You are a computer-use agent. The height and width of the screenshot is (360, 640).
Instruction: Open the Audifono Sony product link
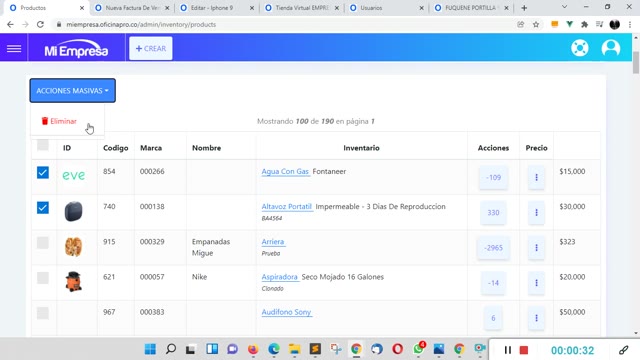click(287, 312)
